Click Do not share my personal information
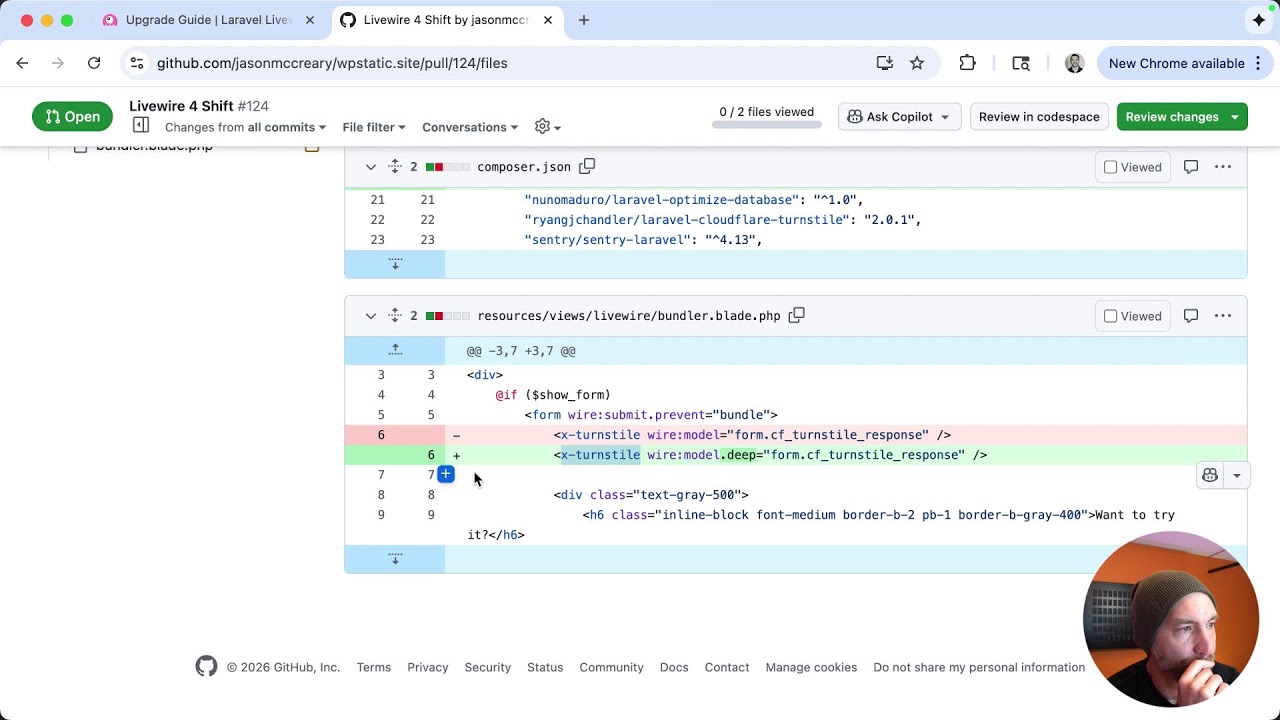This screenshot has height=720, width=1280. pos(979,667)
